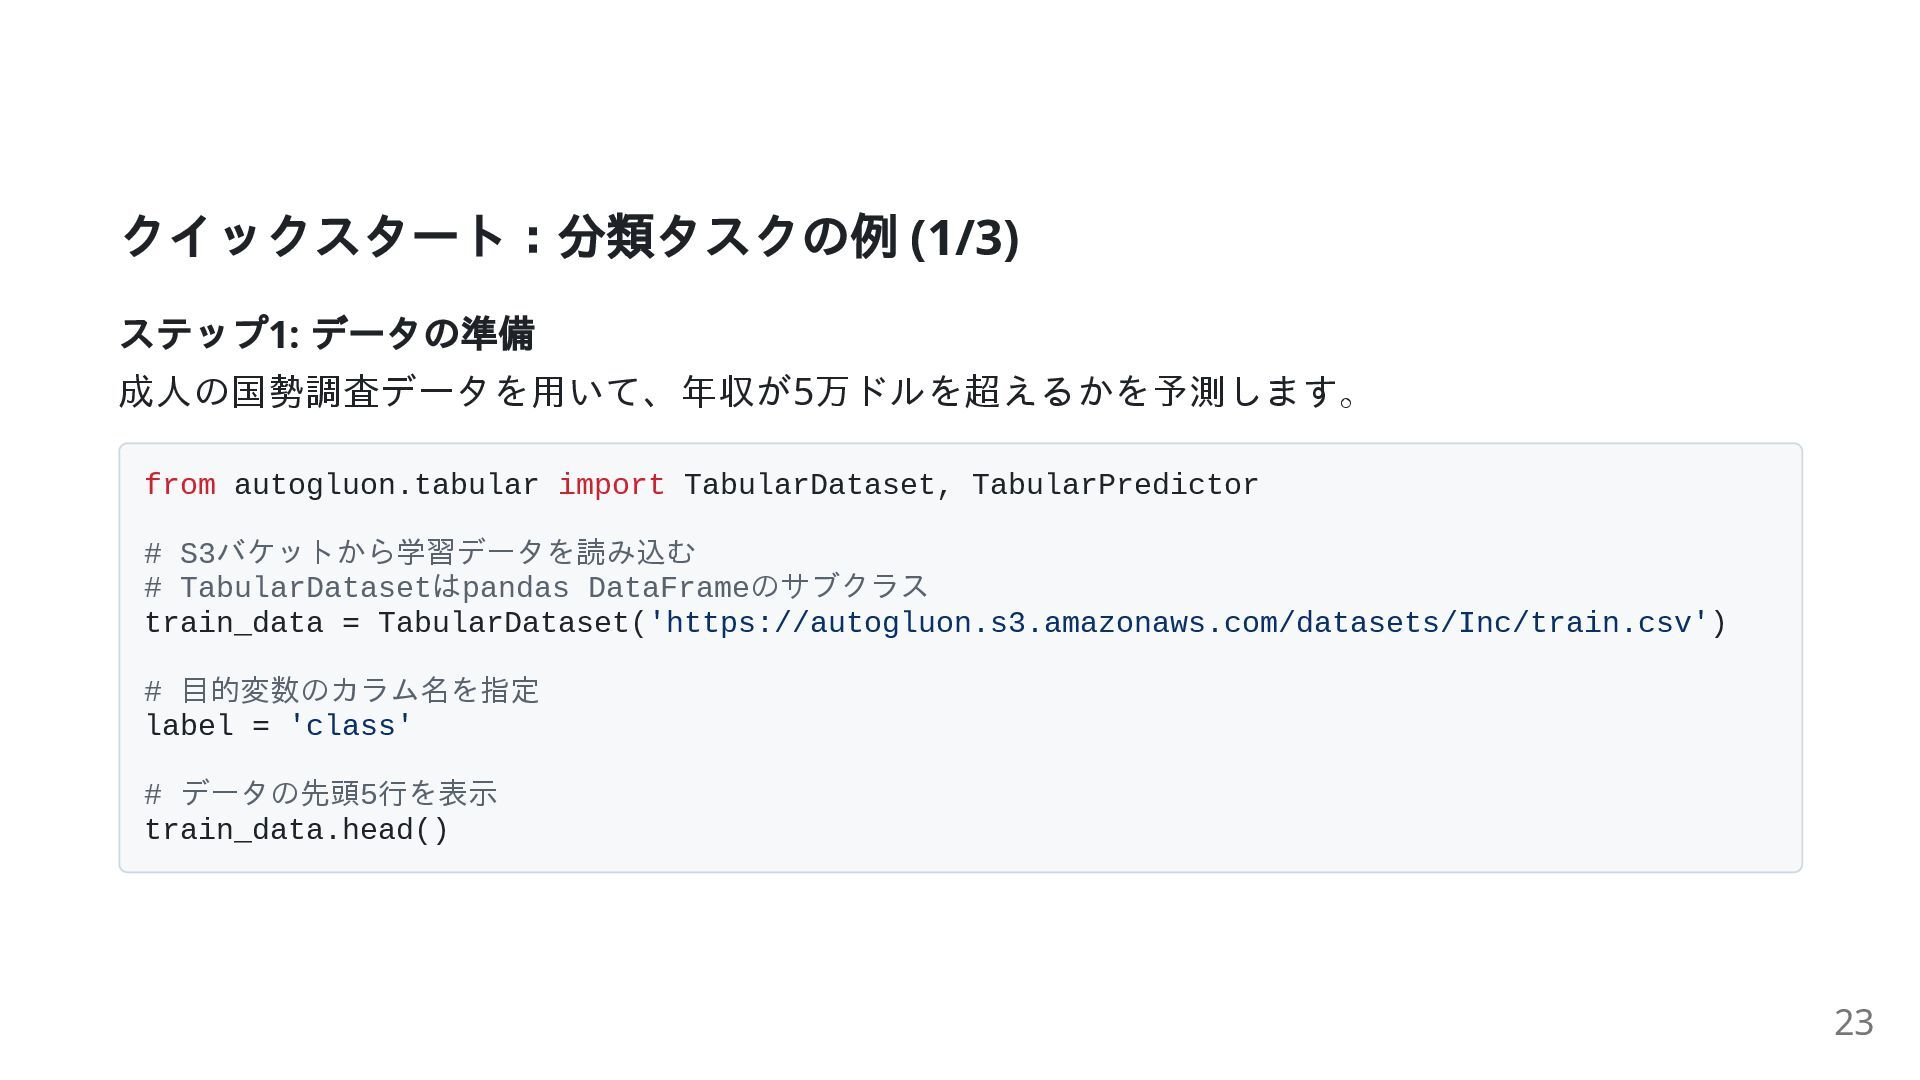
Task: Click the comment データの先頭5行を表示
Action: [321, 794]
